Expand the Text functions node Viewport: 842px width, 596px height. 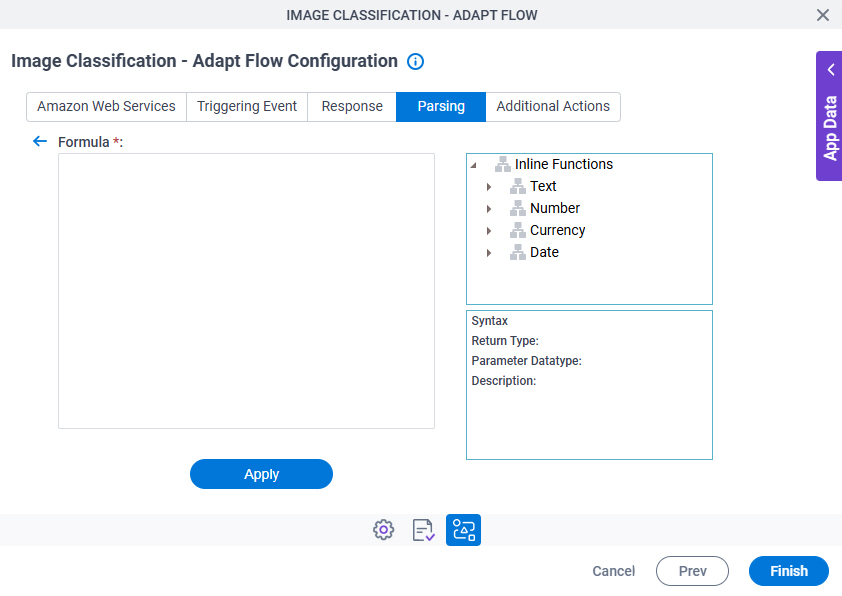click(489, 187)
